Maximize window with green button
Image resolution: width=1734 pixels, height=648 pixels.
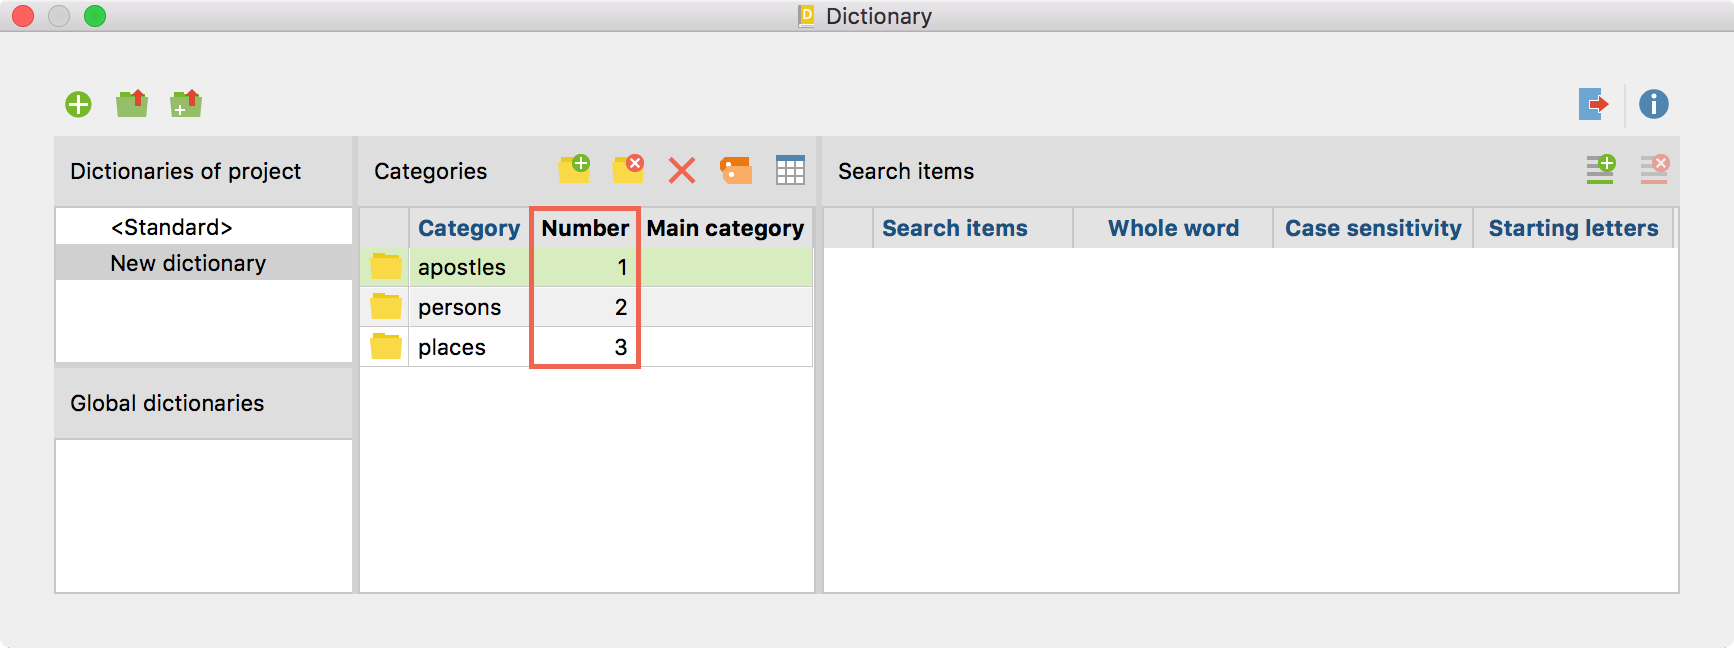tap(95, 16)
